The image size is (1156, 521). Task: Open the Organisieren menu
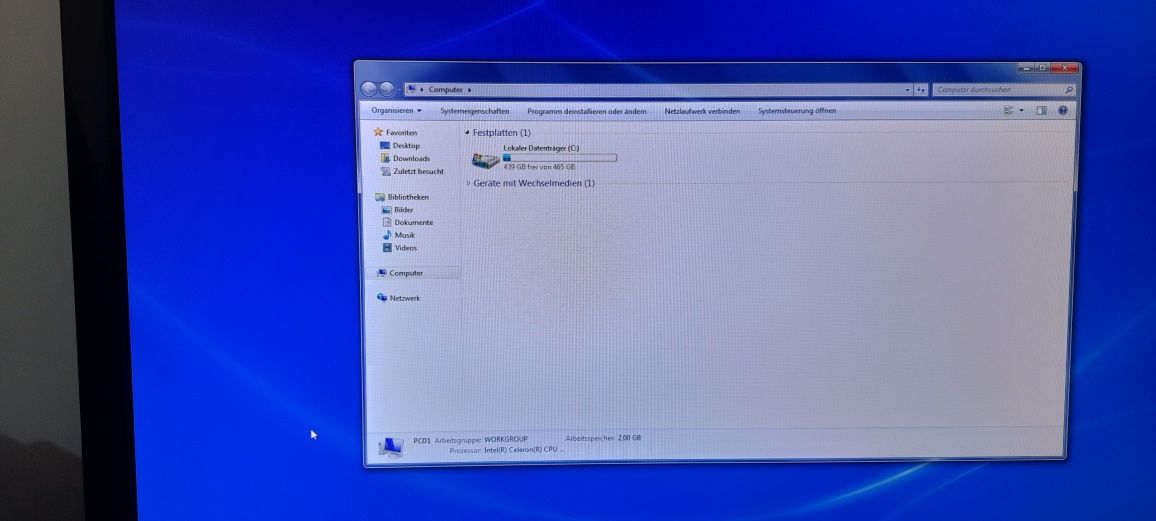point(397,111)
